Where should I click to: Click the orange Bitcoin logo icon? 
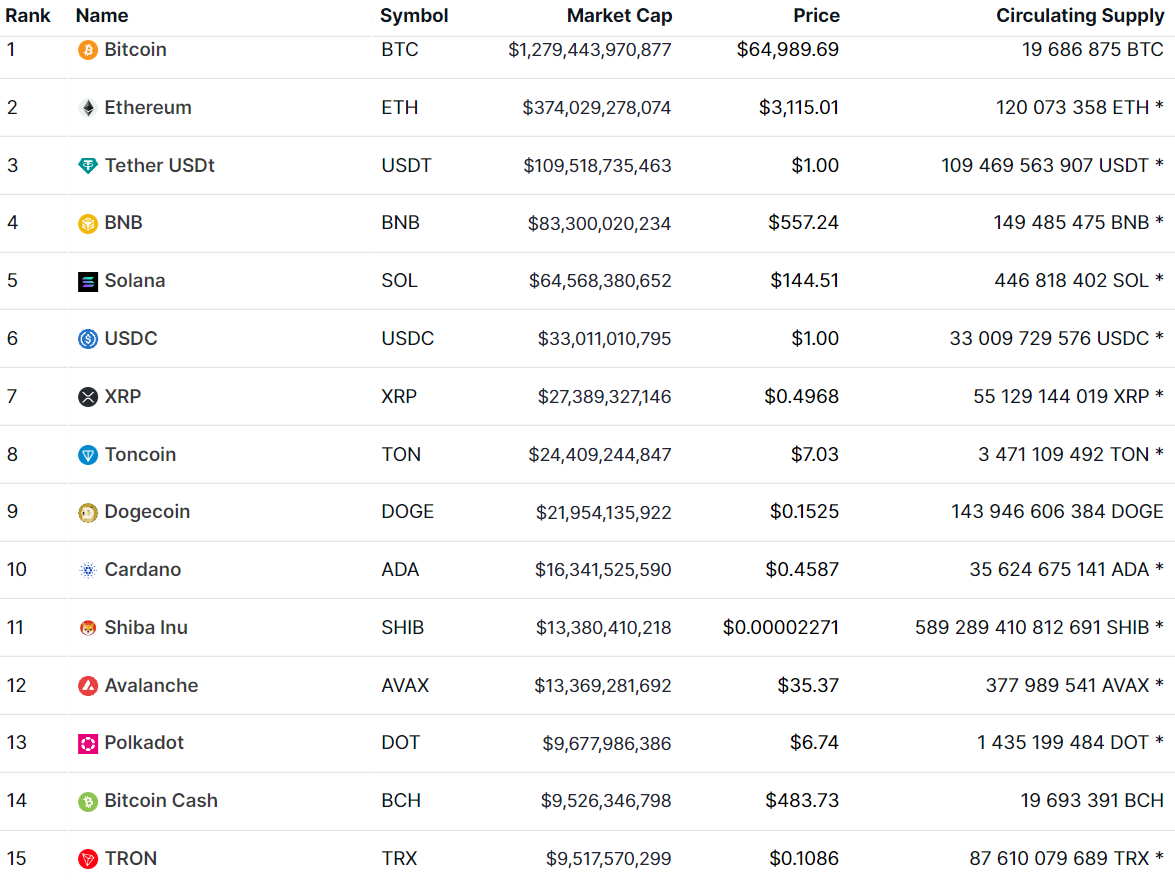88,50
